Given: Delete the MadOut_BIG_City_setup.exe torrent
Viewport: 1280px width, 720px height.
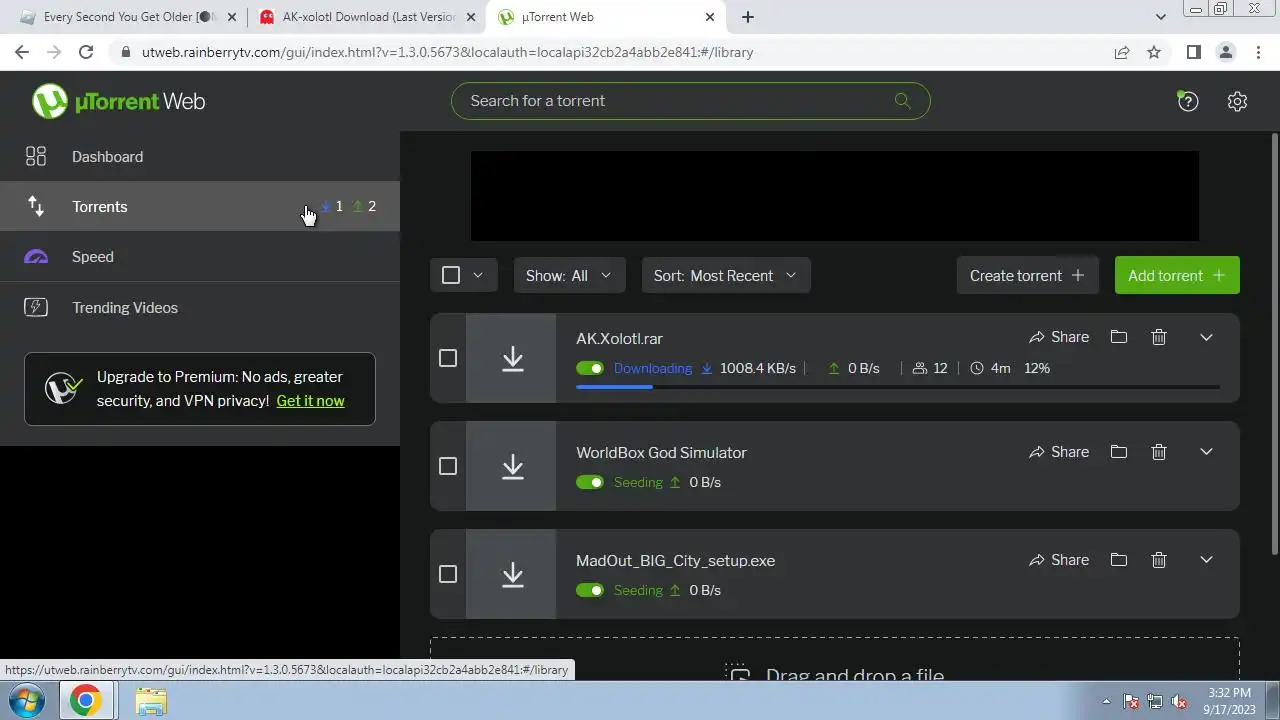Looking at the screenshot, I should [1159, 560].
